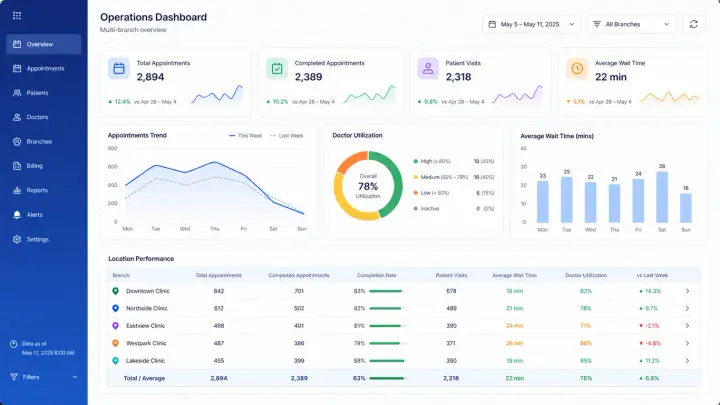Toggle High utilization legend entry
The height and width of the screenshot is (405, 720).
click(x=454, y=161)
